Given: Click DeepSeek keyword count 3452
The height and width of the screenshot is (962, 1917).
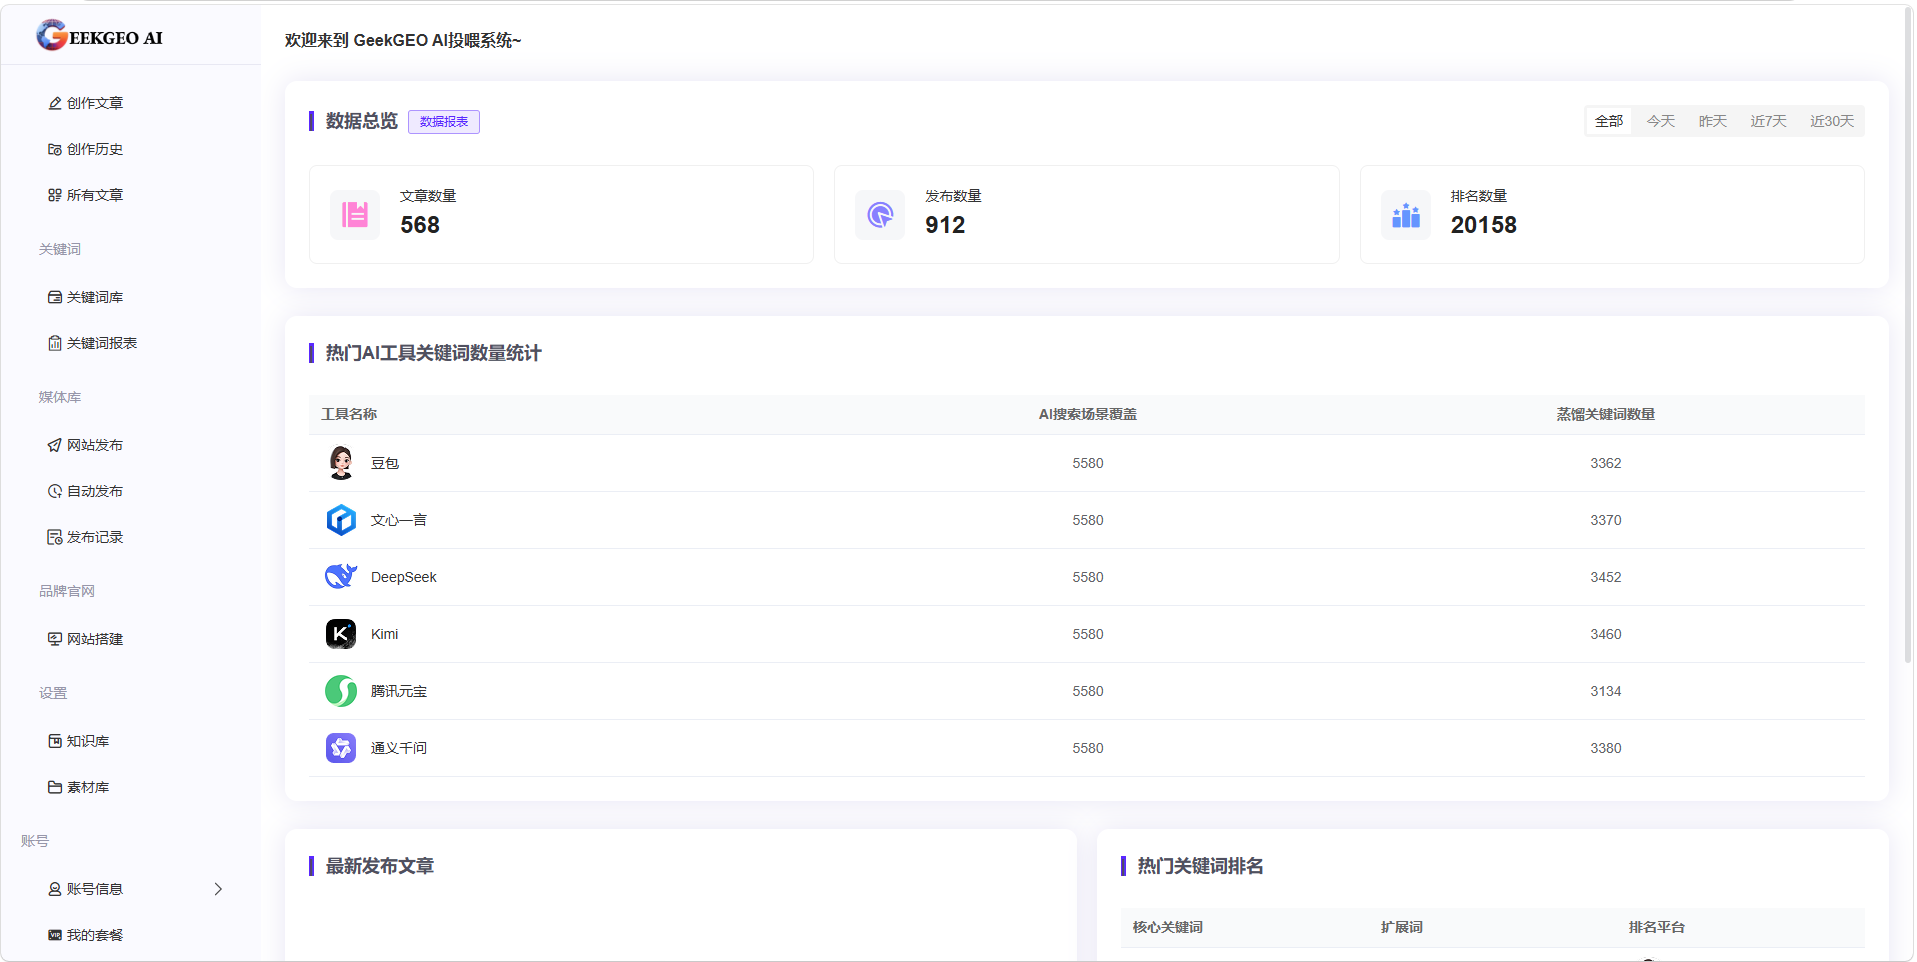Looking at the screenshot, I should click(1606, 577).
